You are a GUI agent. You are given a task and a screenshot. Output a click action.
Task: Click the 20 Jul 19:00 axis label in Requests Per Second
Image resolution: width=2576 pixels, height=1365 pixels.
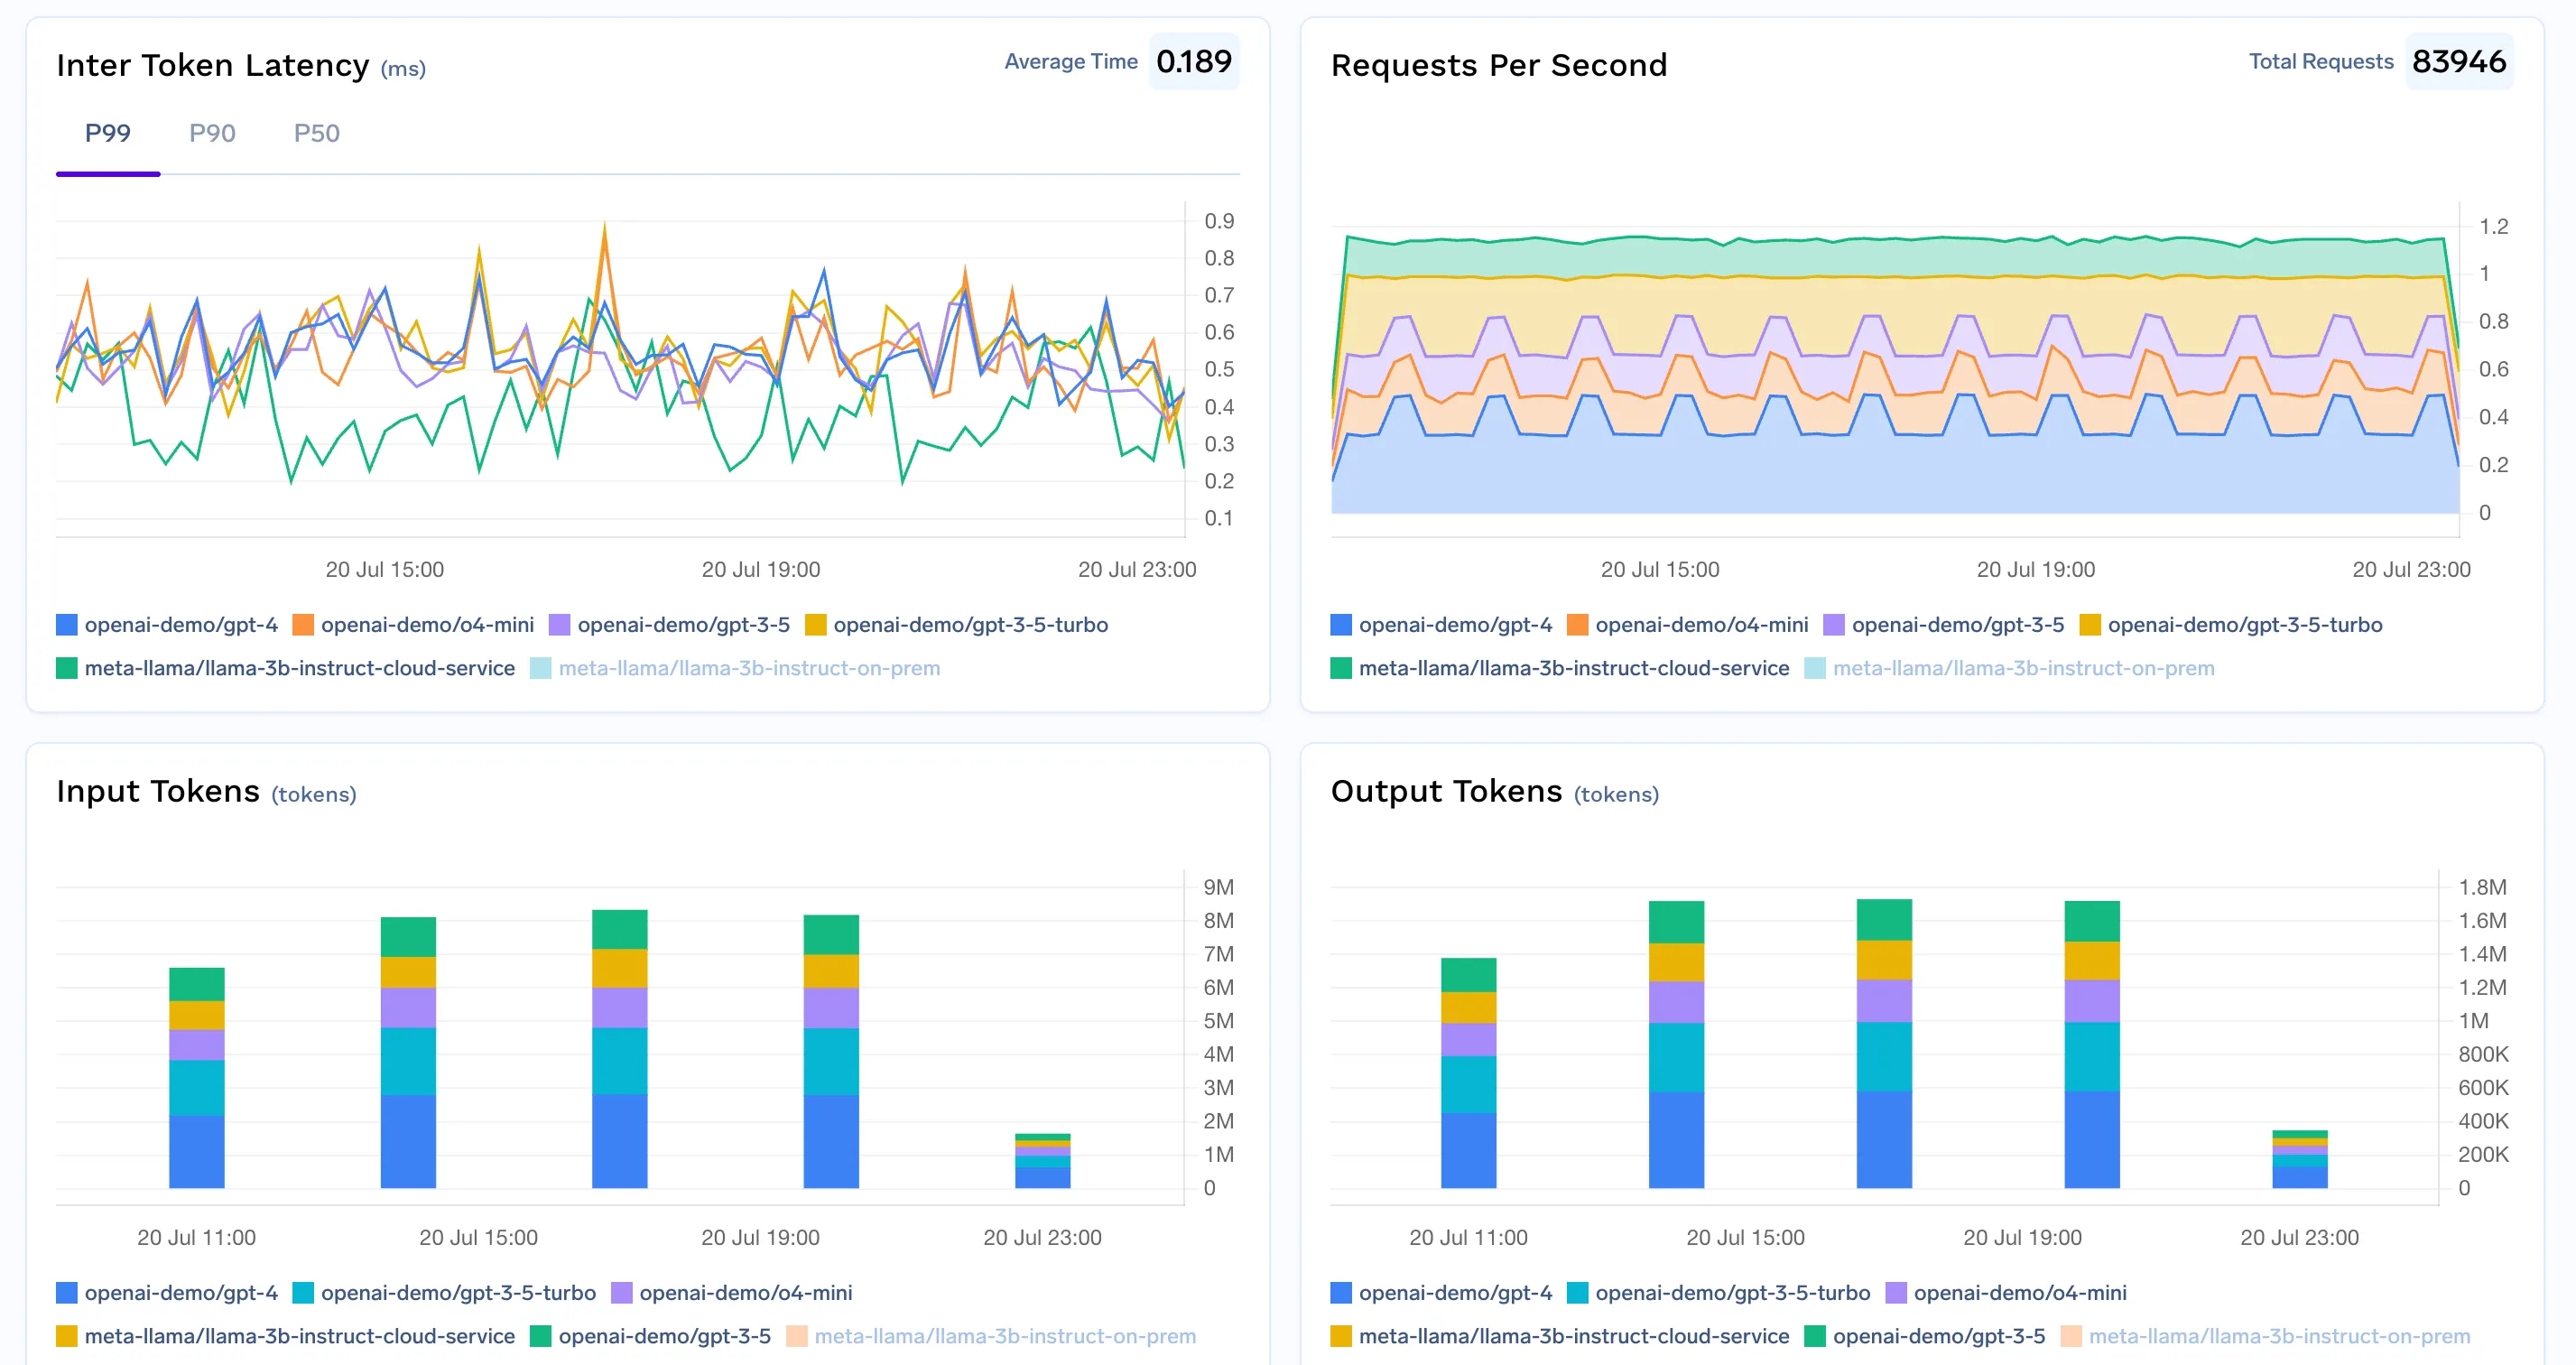click(x=2036, y=568)
